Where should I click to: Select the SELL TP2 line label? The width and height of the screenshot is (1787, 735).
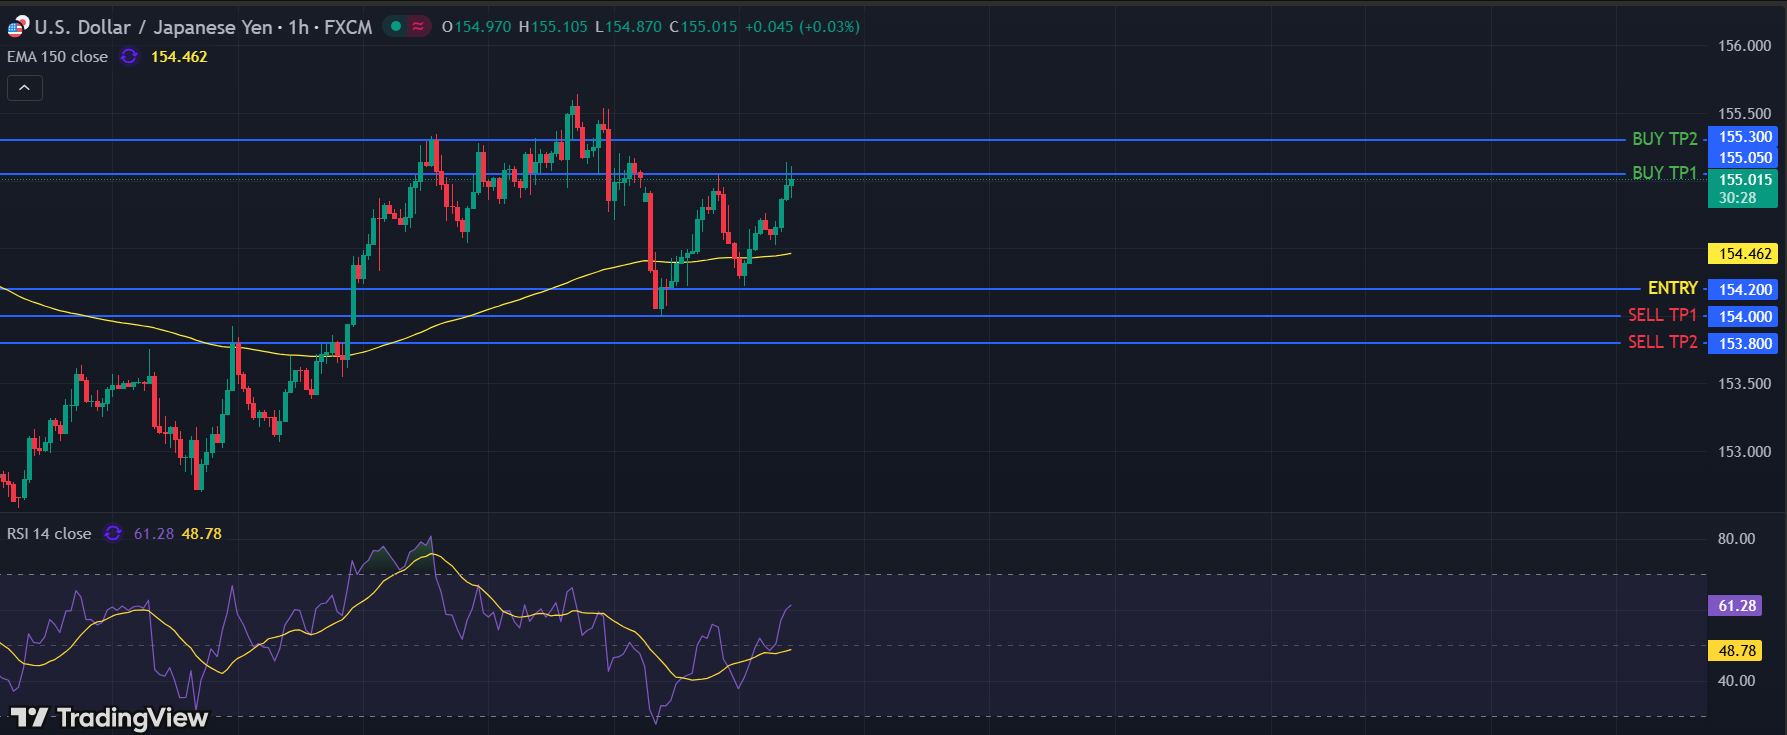pos(1662,342)
